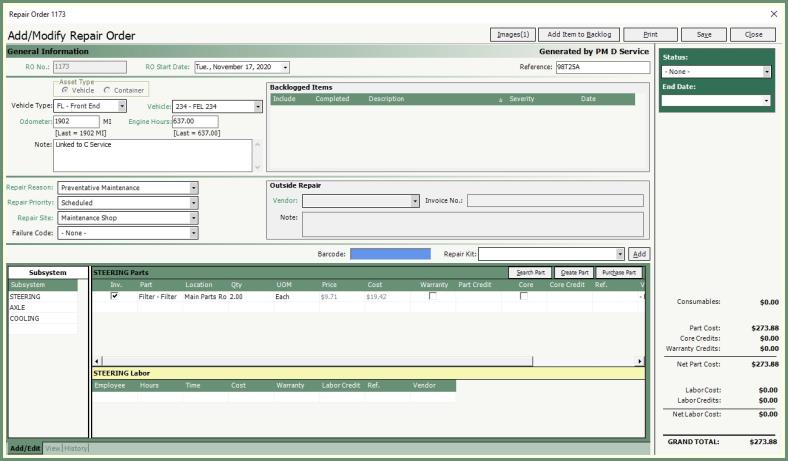Open Images(1) for this repair order
Screen dimensions: 788x461
click(x=514, y=34)
